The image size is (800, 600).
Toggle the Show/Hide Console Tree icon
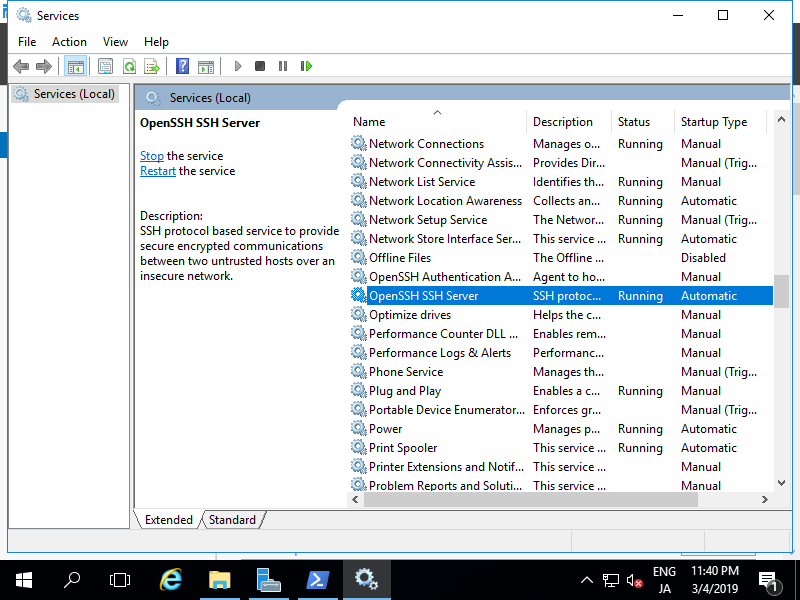tap(76, 66)
